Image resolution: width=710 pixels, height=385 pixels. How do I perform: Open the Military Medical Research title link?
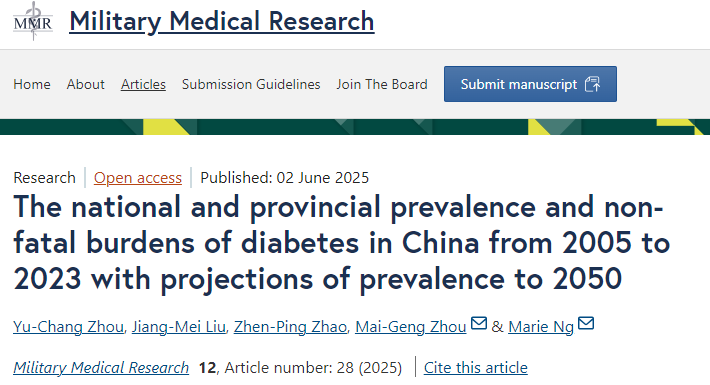click(x=222, y=21)
